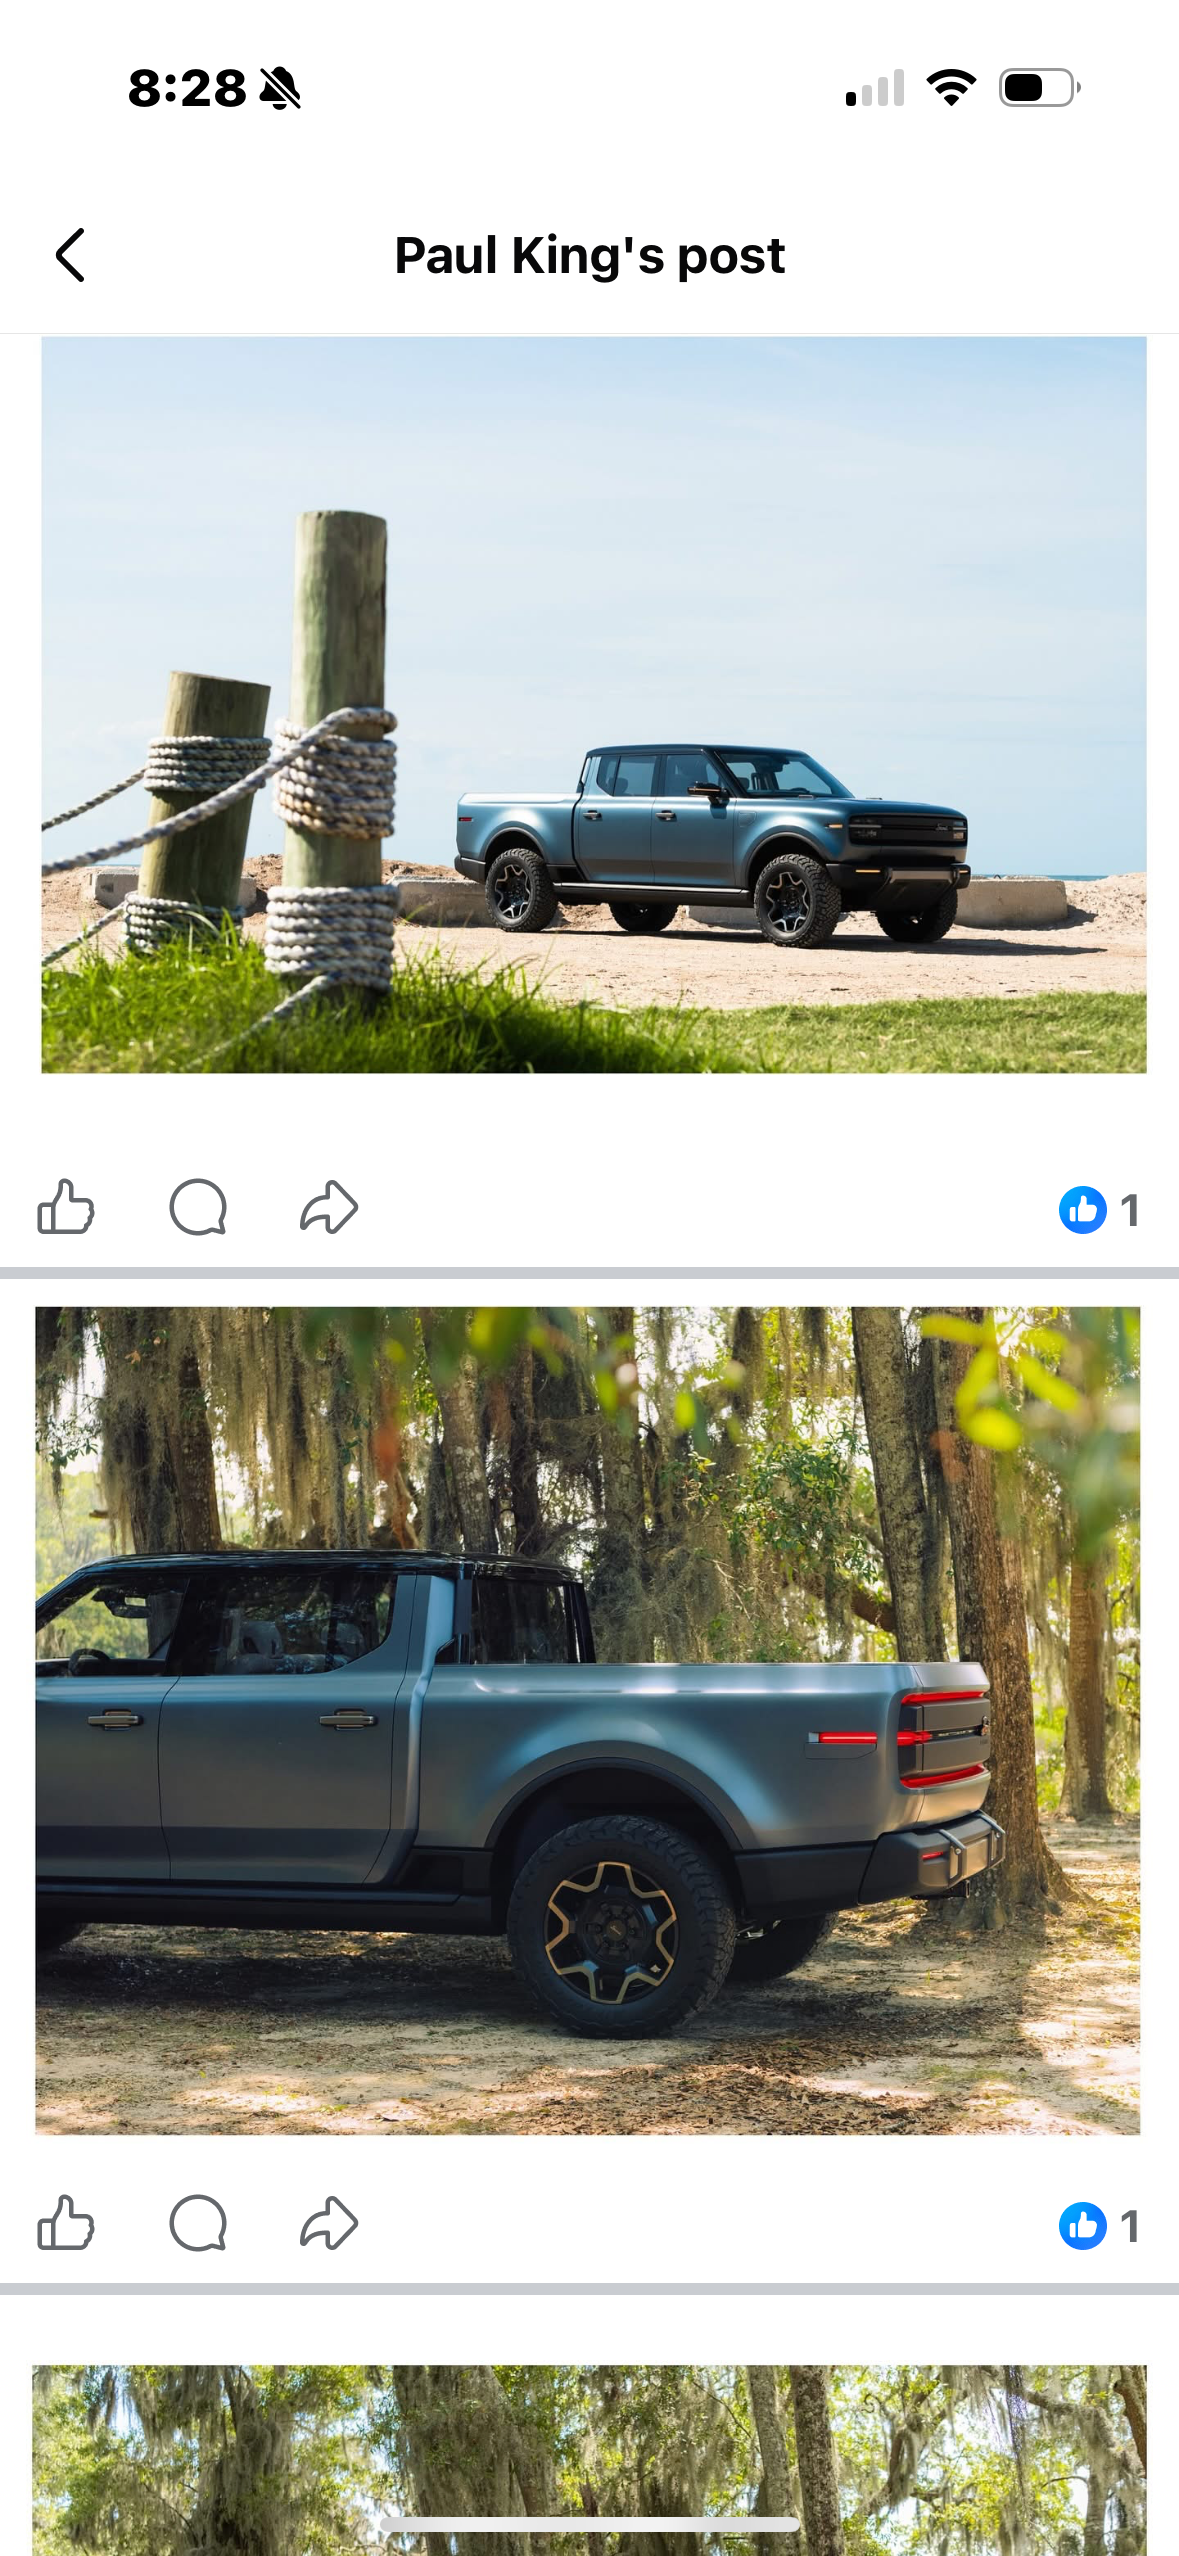The height and width of the screenshot is (2556, 1179).
Task: Tap the battery status icon
Action: (x=1040, y=88)
